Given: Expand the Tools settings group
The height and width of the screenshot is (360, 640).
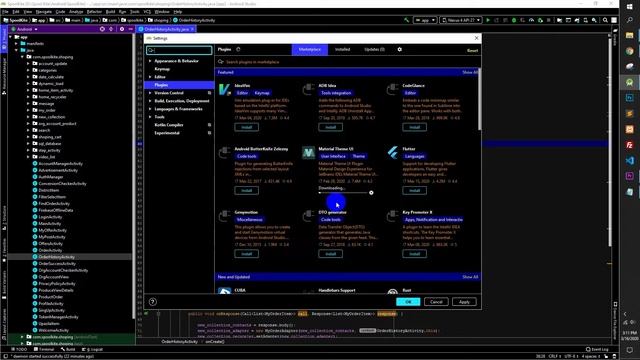Looking at the screenshot, I should click(x=150, y=117).
